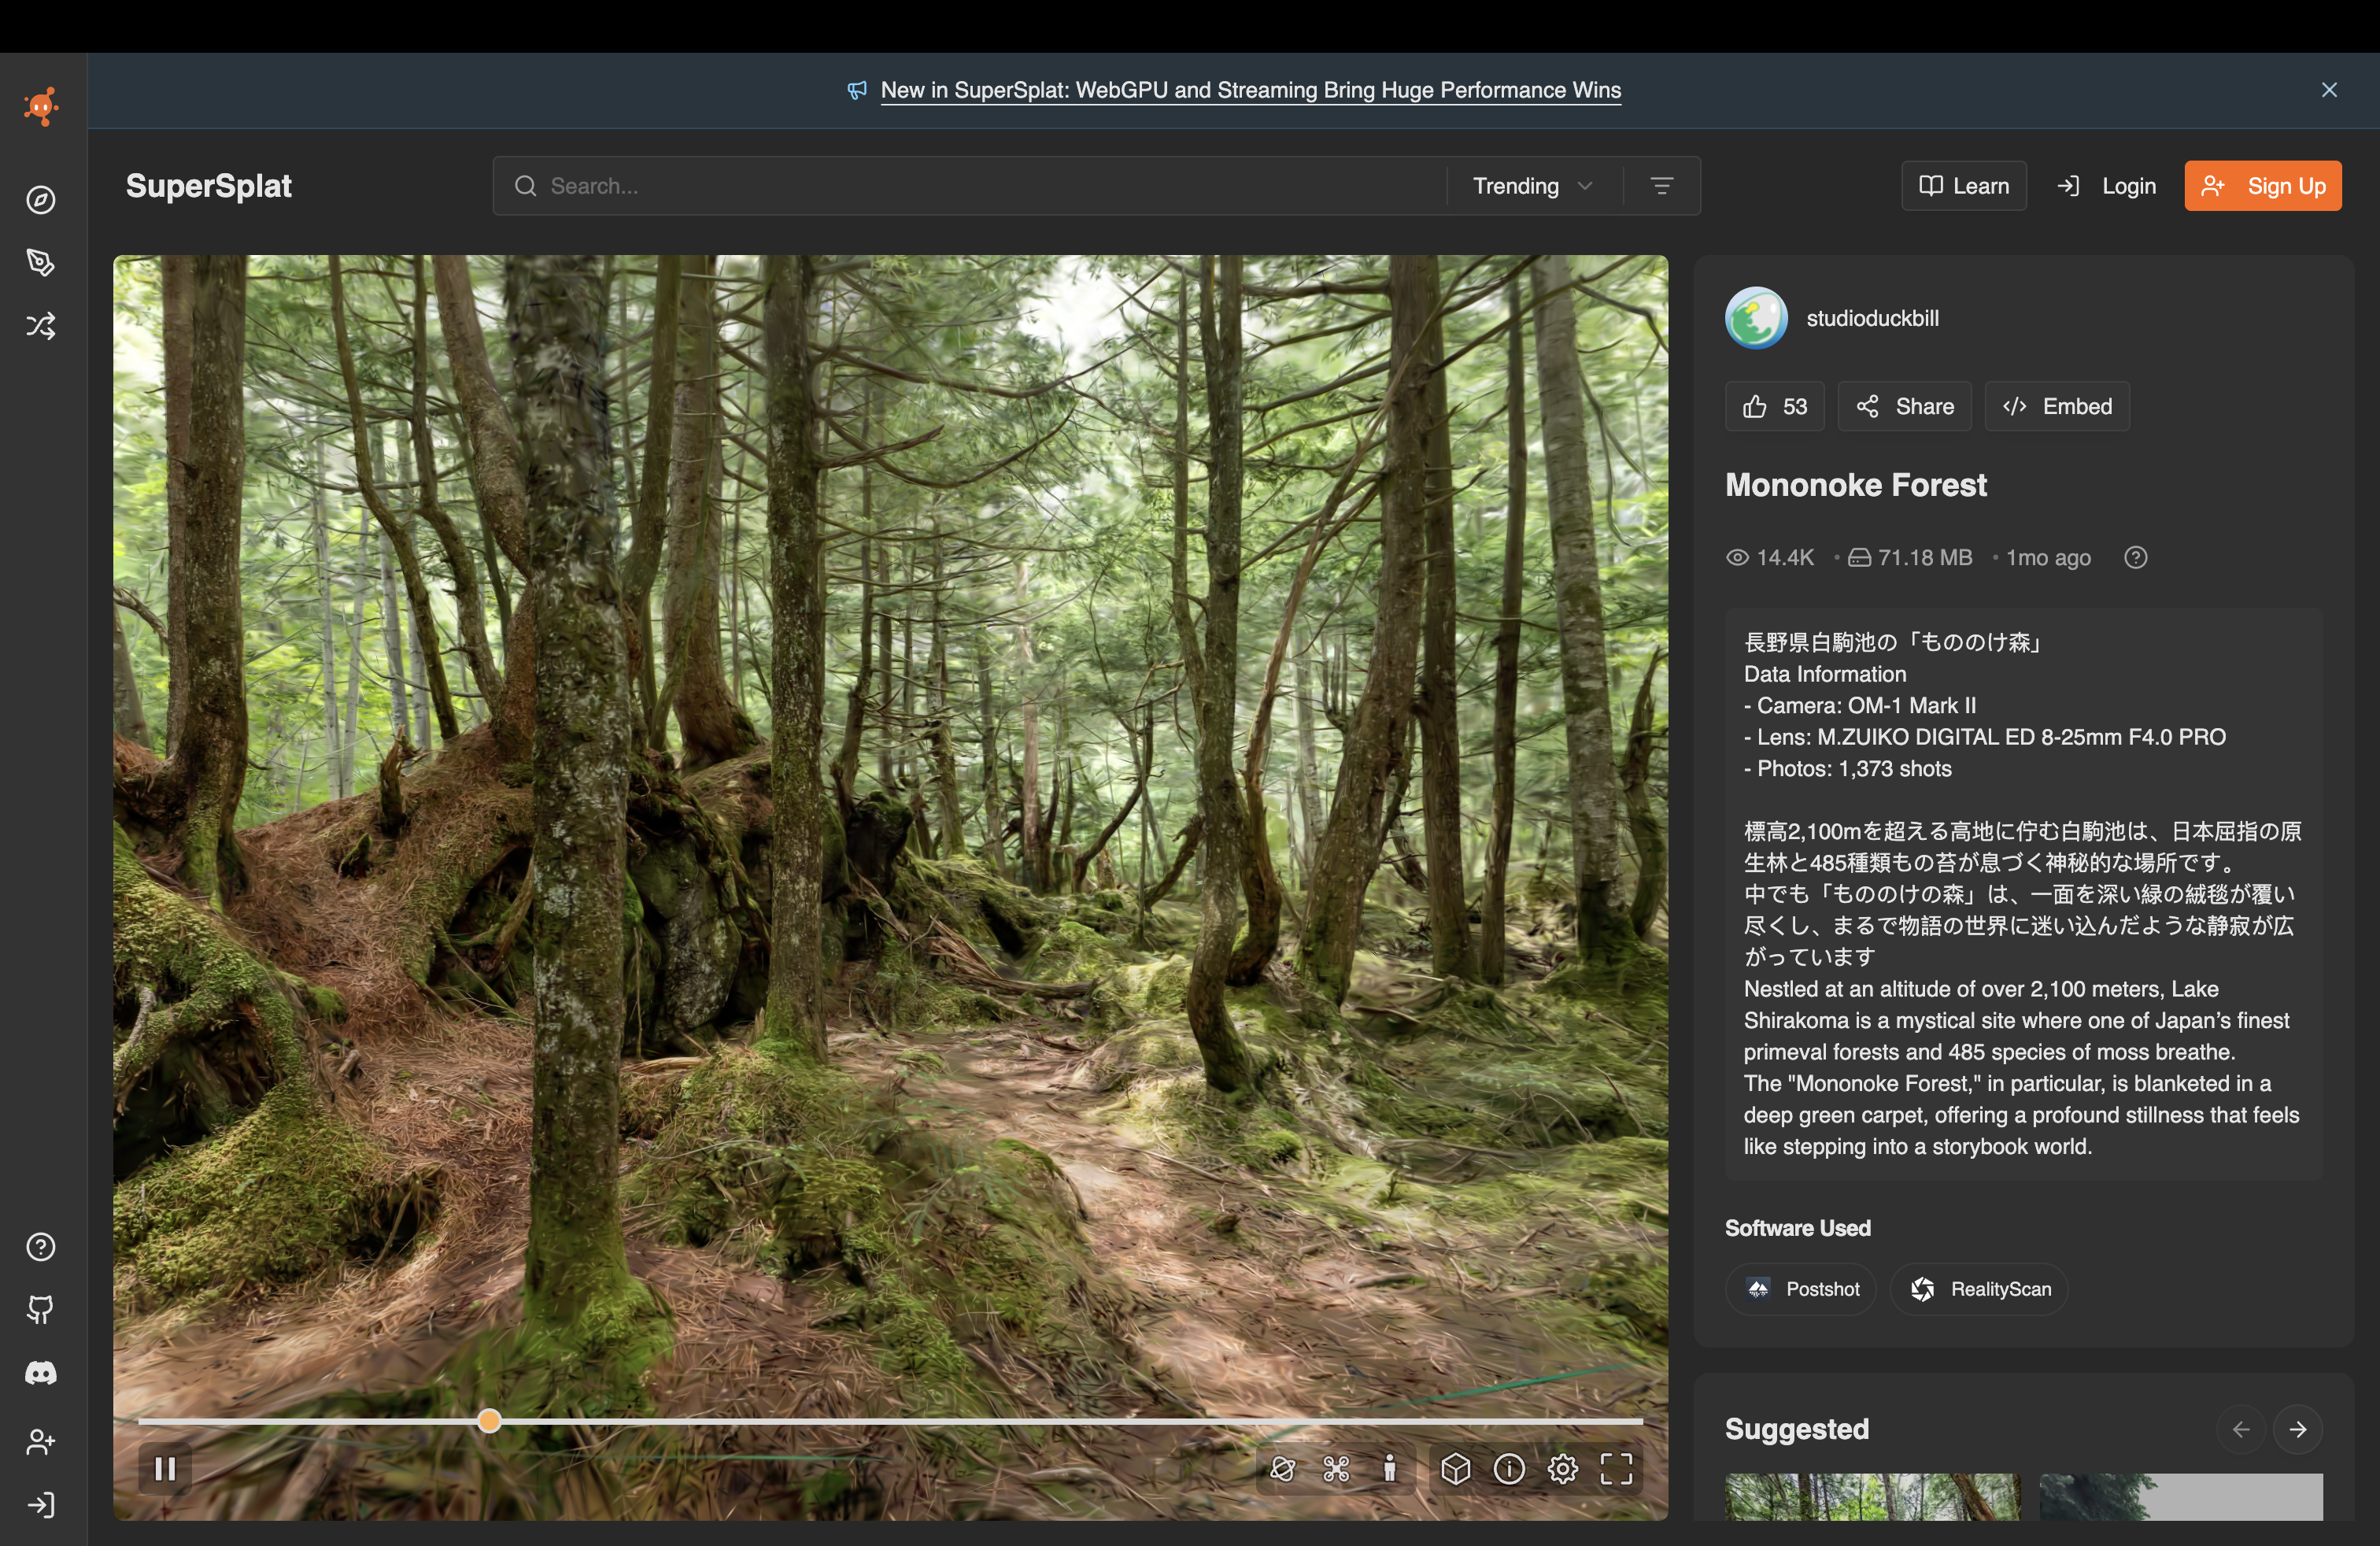
Task: Click the orange animation timeline handle
Action: click(489, 1421)
